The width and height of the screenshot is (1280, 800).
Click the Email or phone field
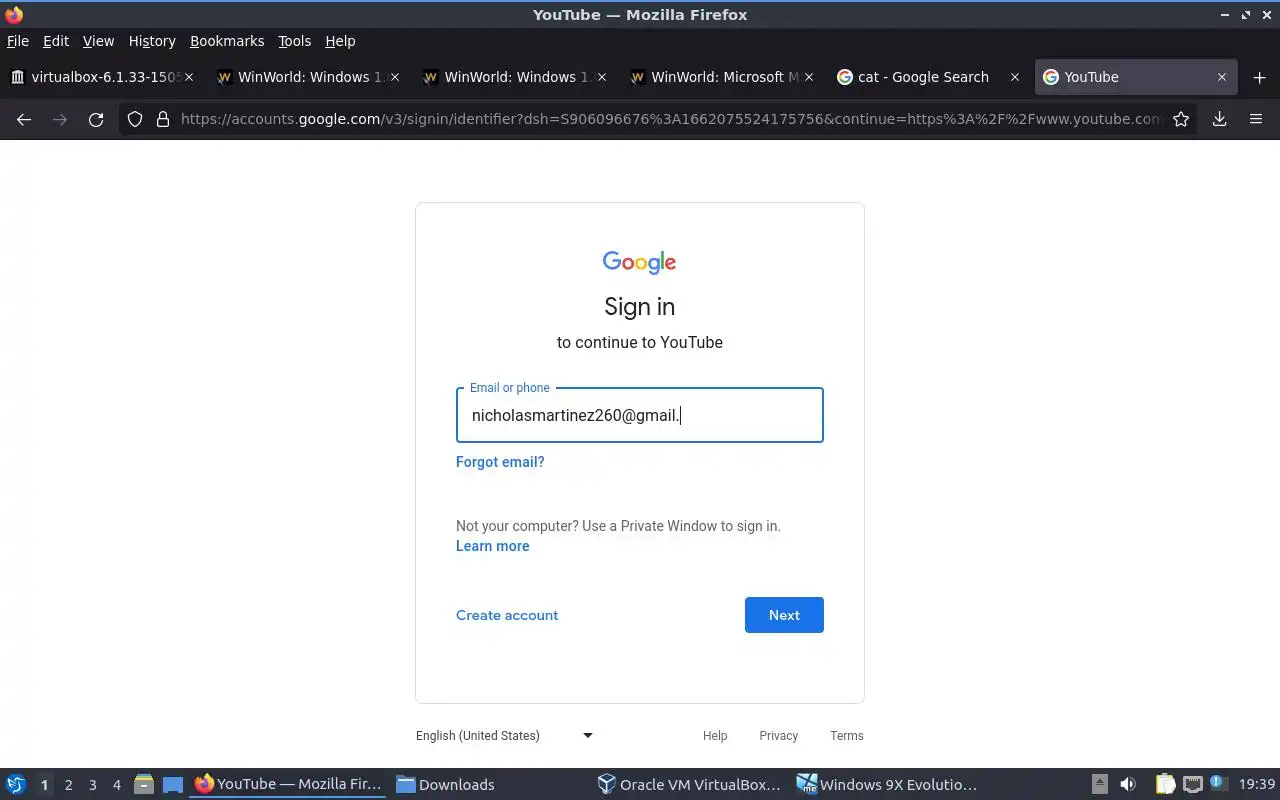(640, 415)
